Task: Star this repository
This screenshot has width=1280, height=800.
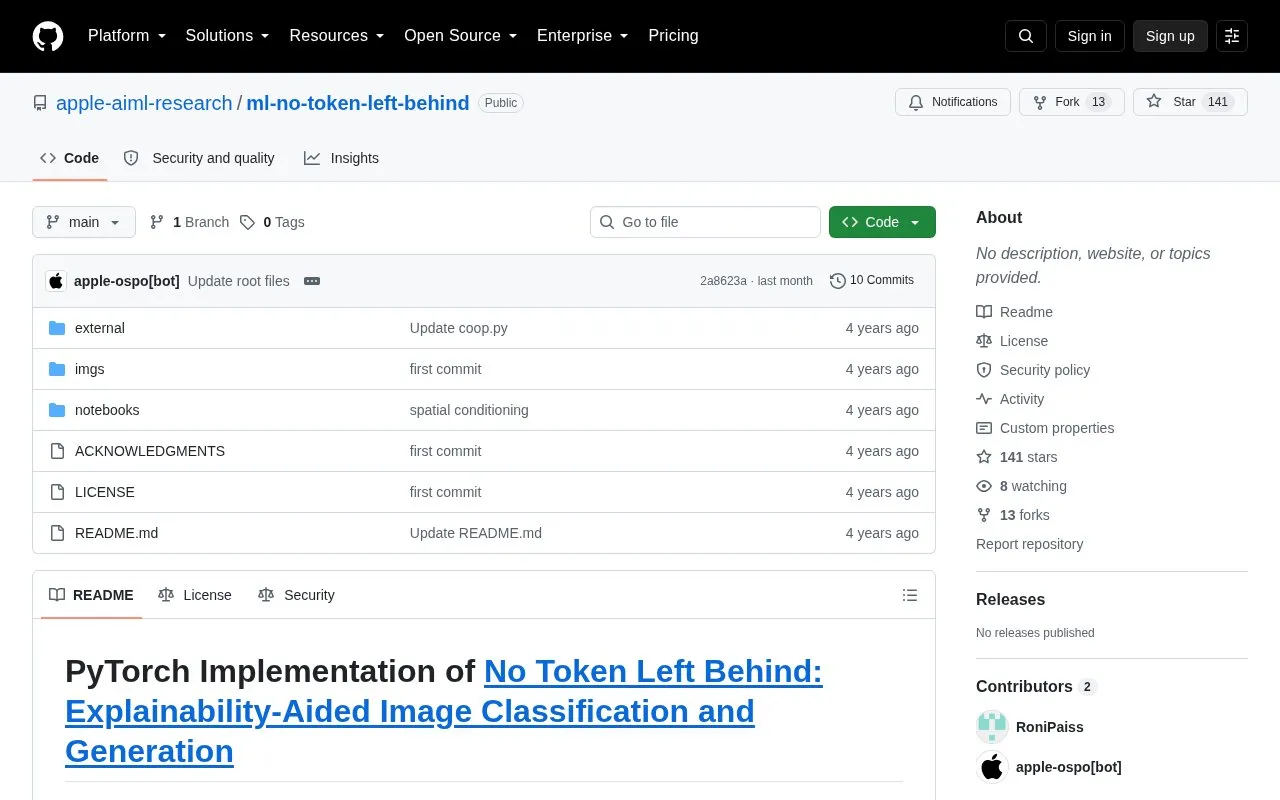Action: click(1190, 102)
